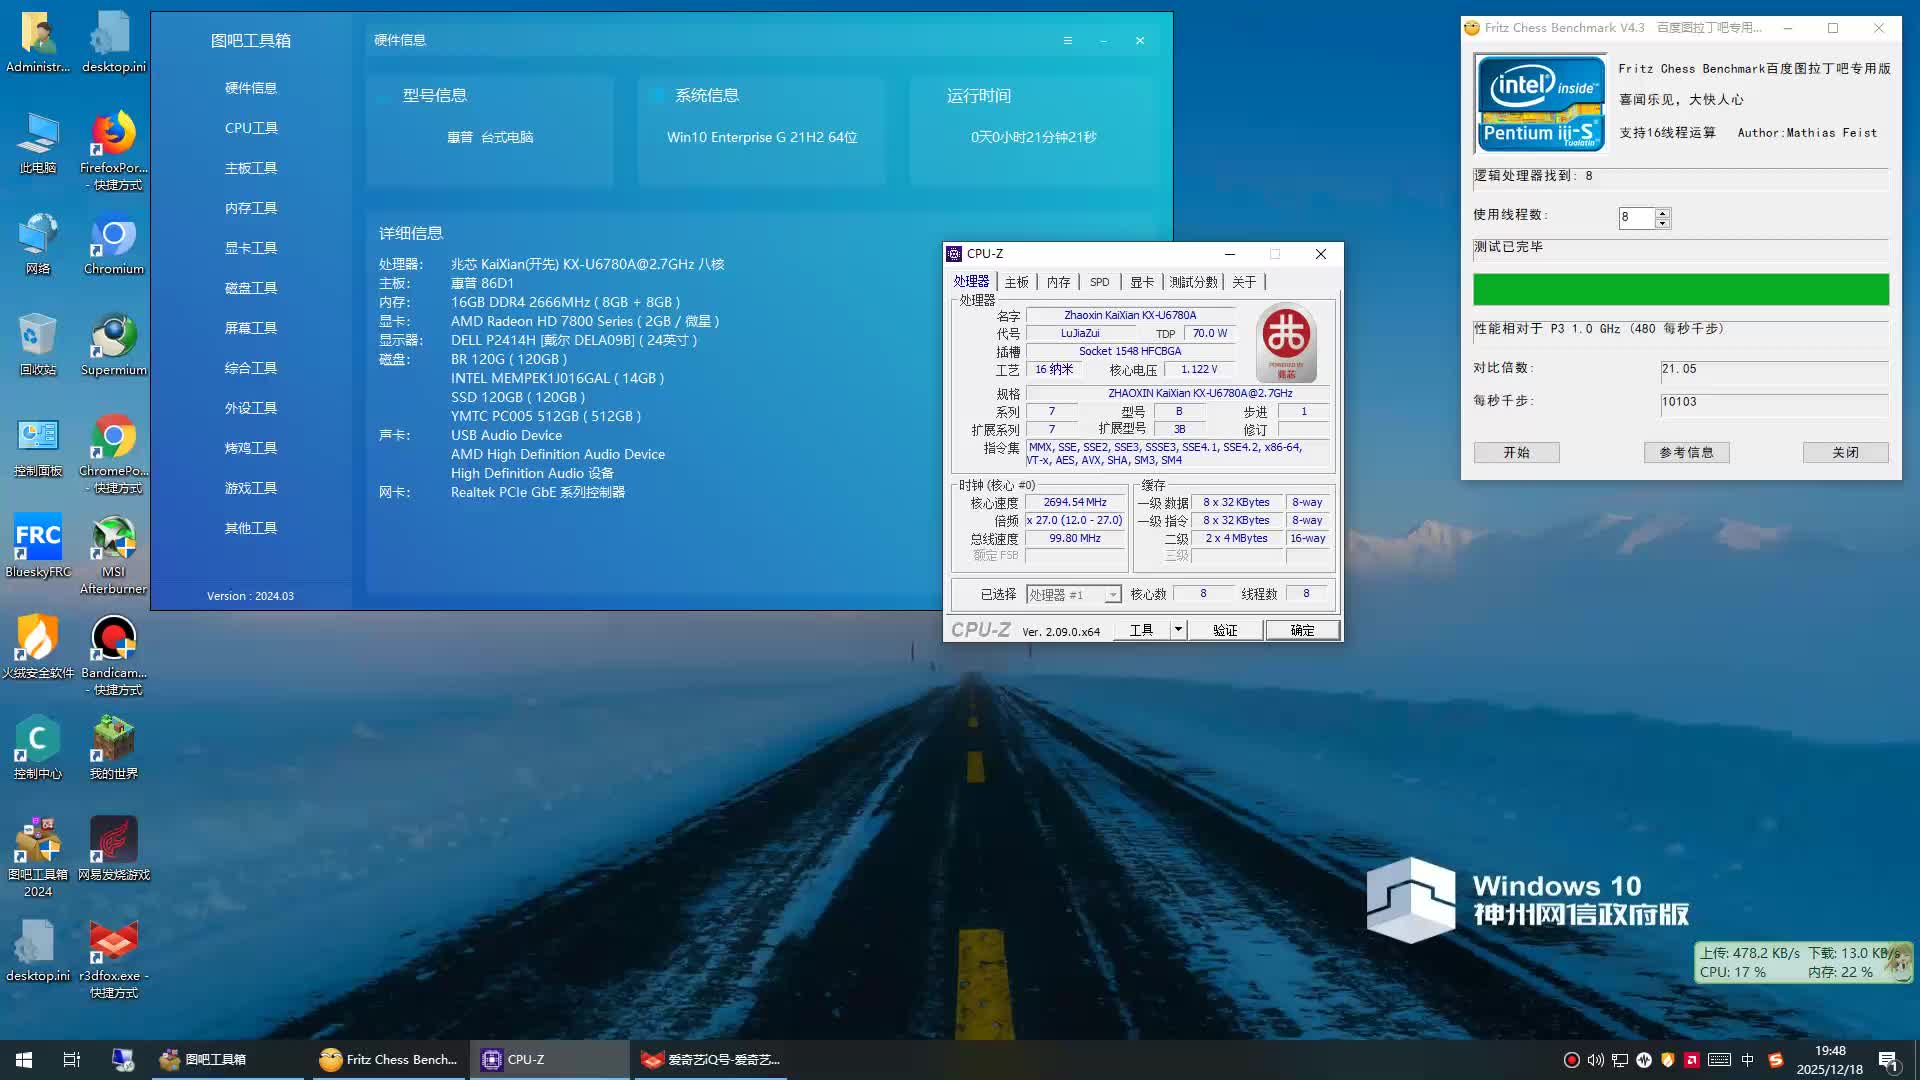Click the Windows Start button
Viewport: 1920px width, 1080px height.
(24, 1060)
